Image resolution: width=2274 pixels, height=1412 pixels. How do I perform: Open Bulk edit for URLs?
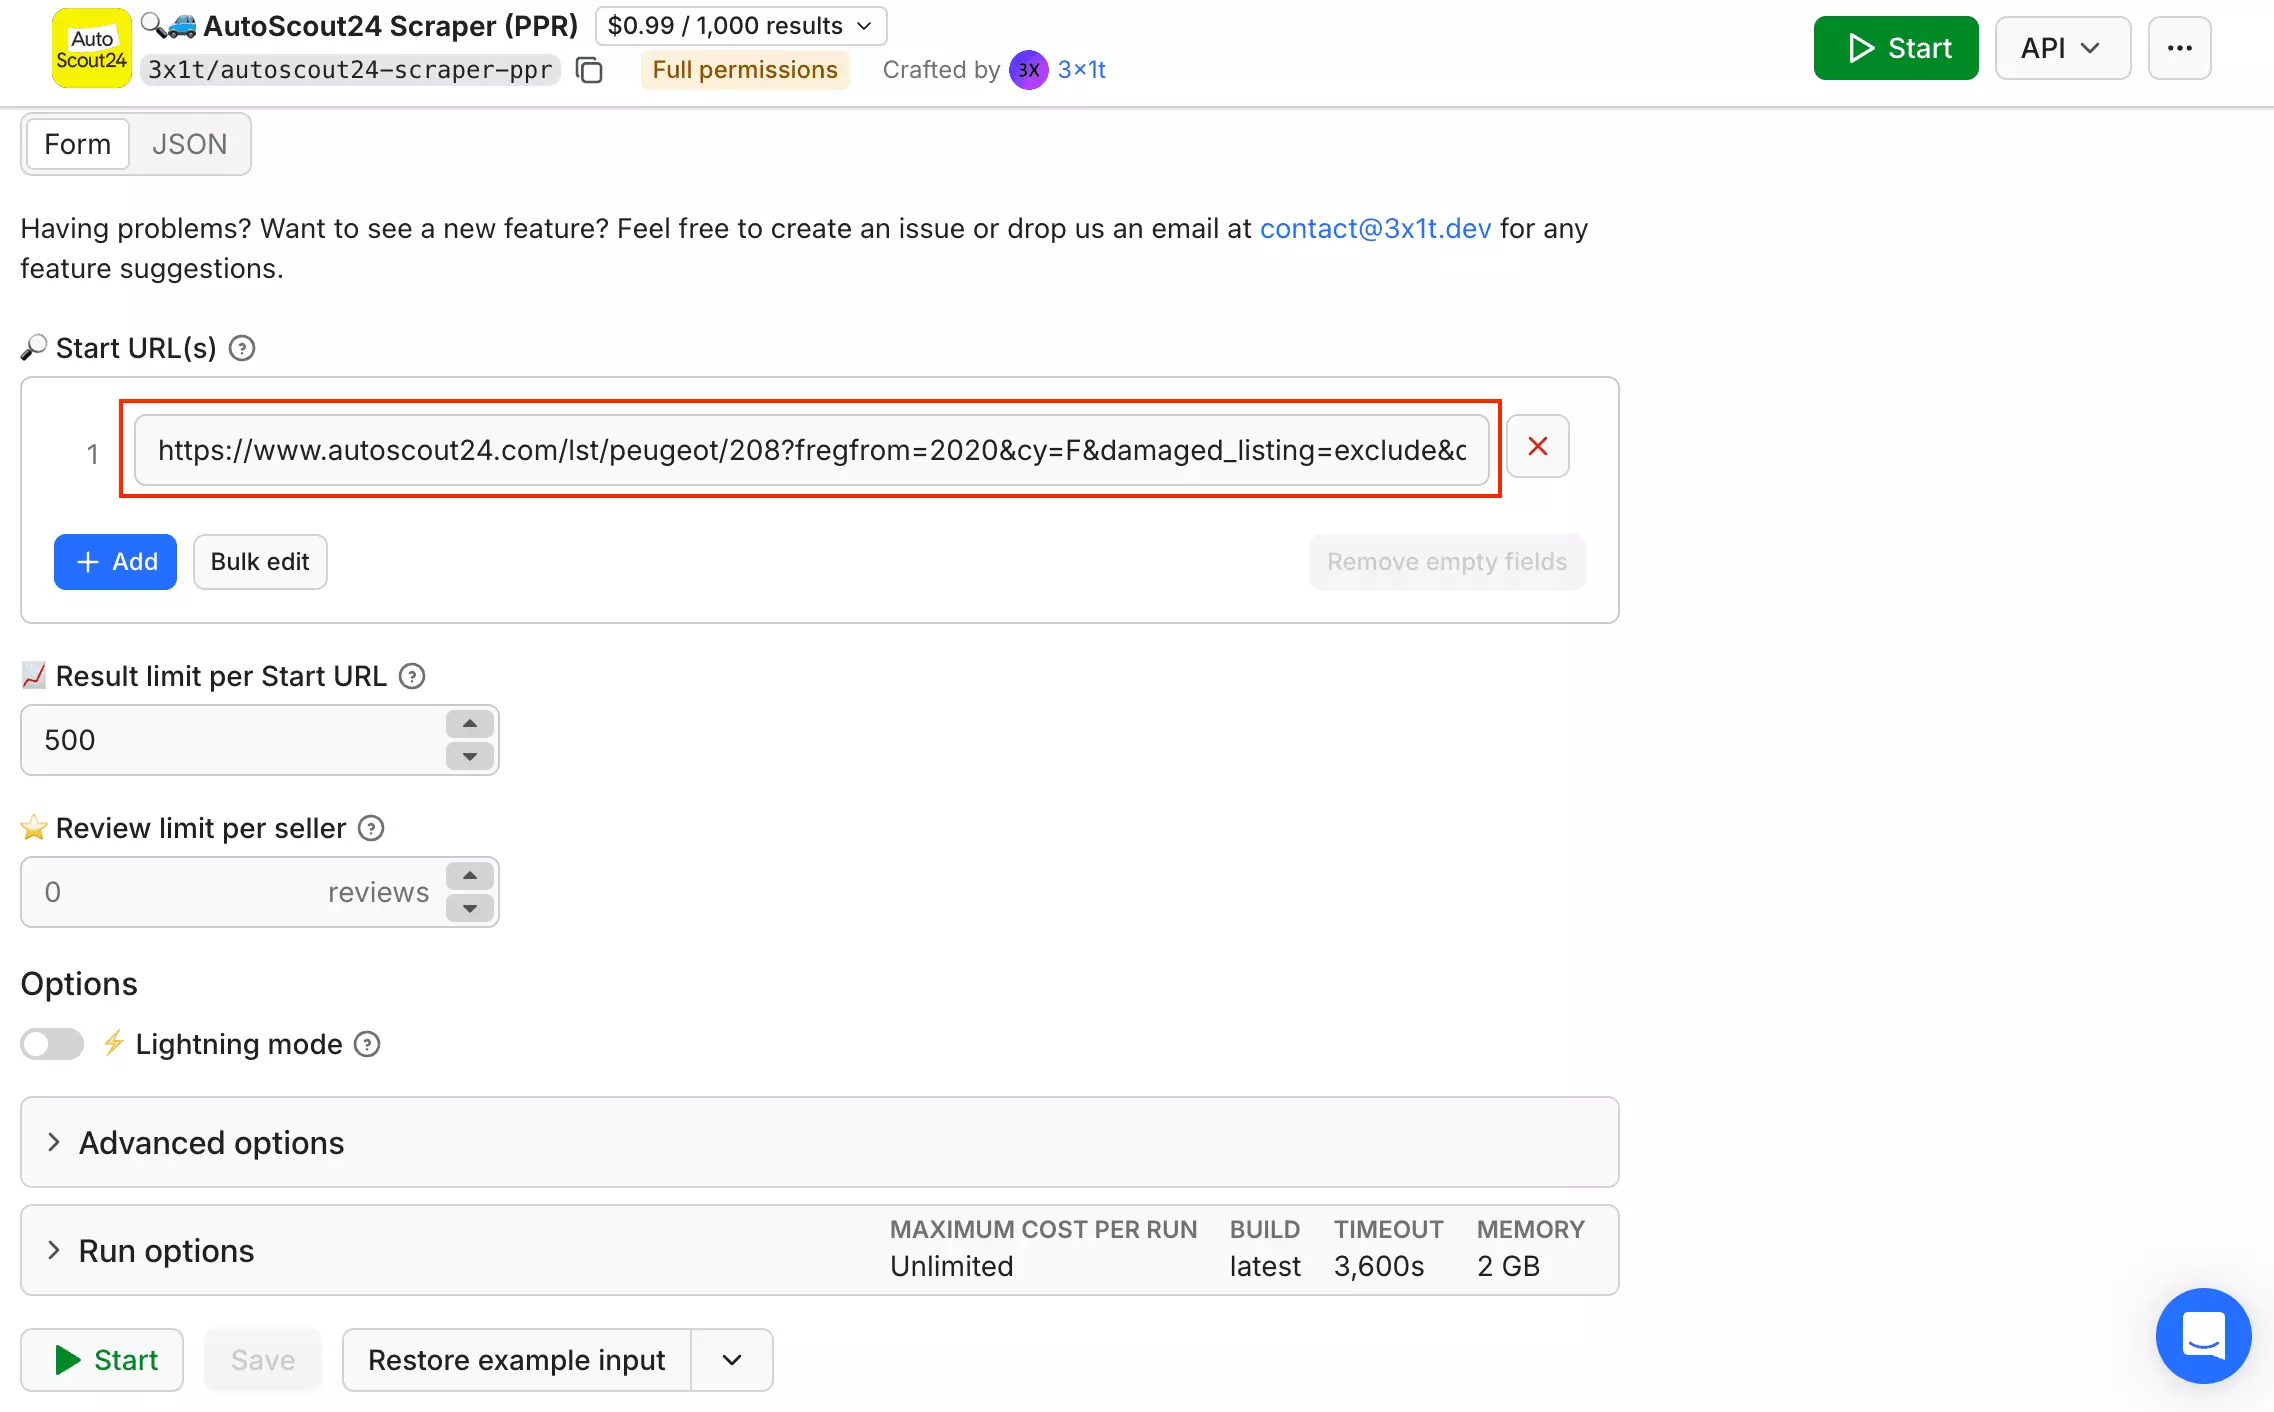point(260,562)
